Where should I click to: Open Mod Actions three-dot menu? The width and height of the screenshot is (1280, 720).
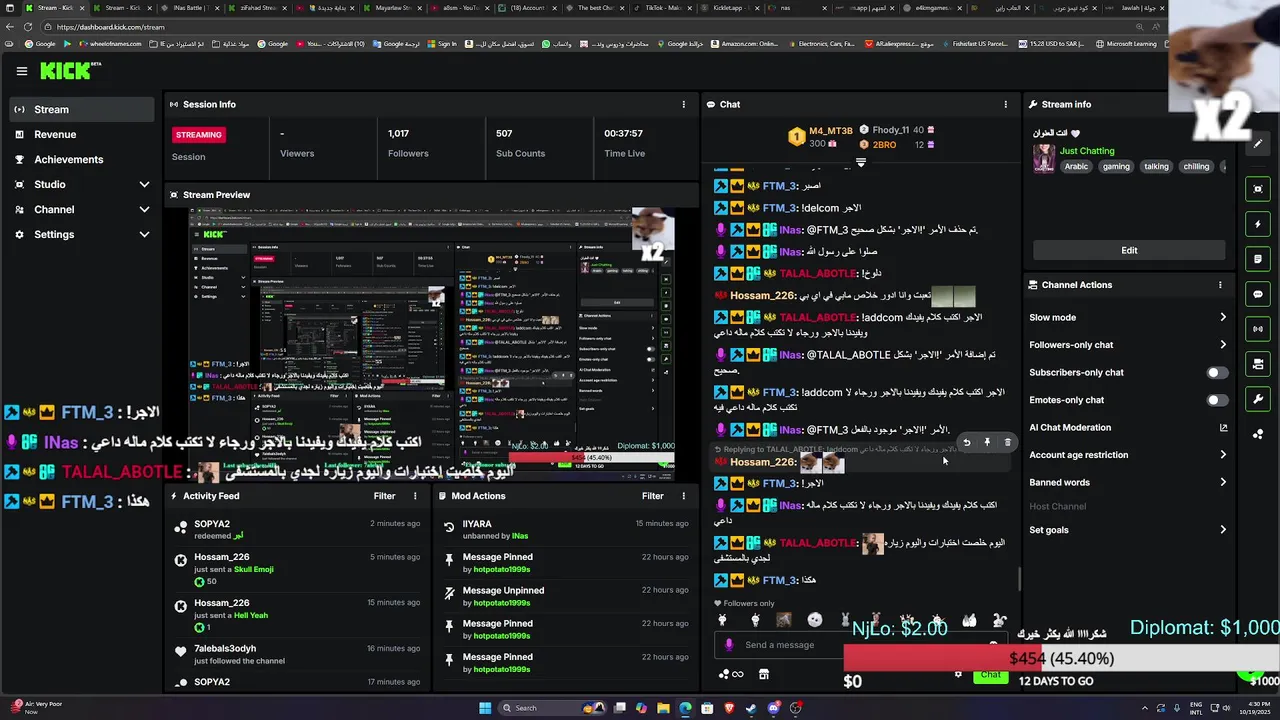(x=684, y=496)
